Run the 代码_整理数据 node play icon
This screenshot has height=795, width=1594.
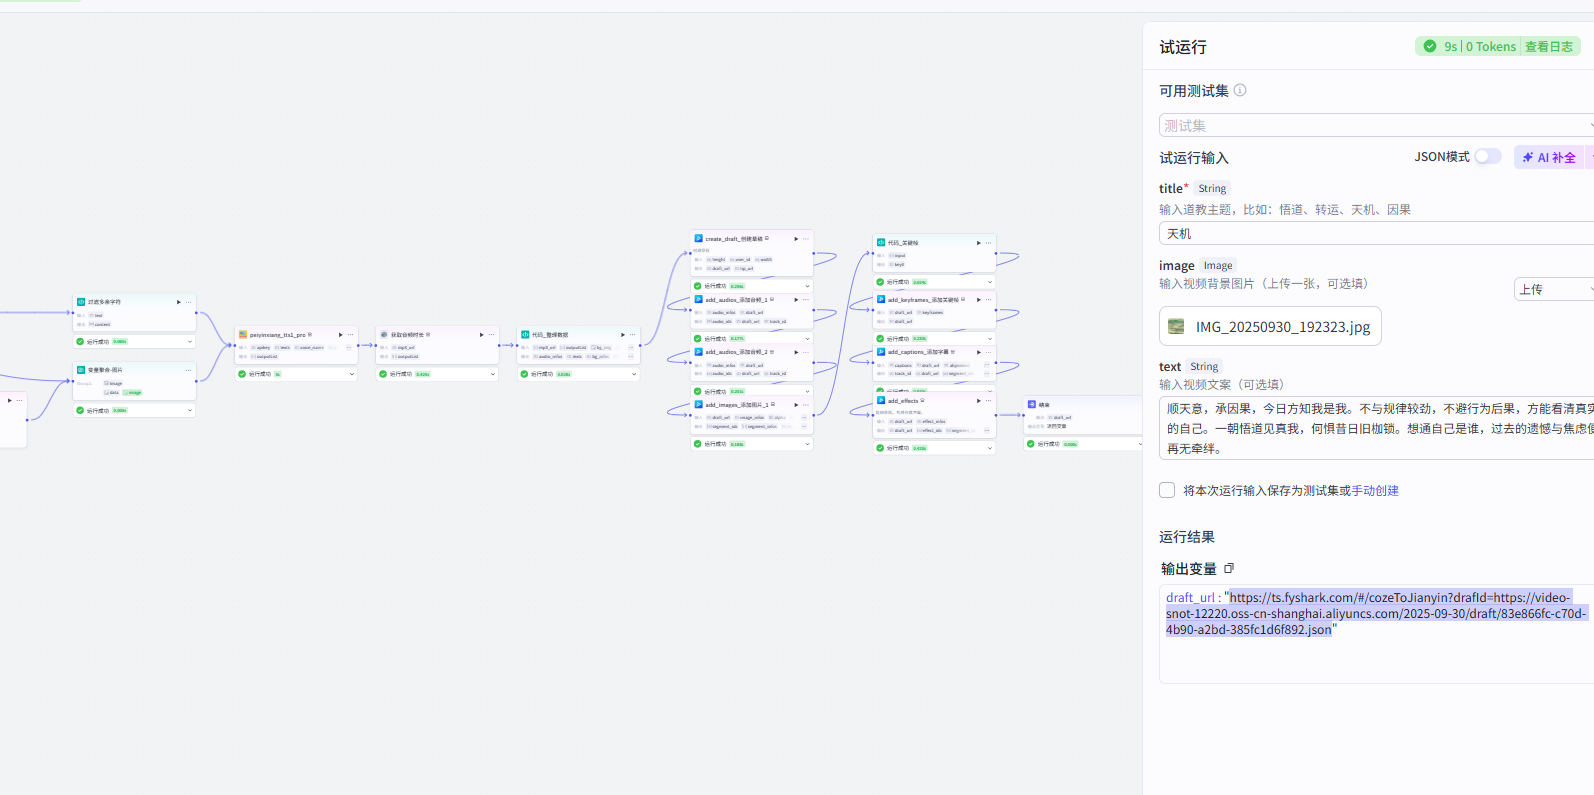pos(623,335)
